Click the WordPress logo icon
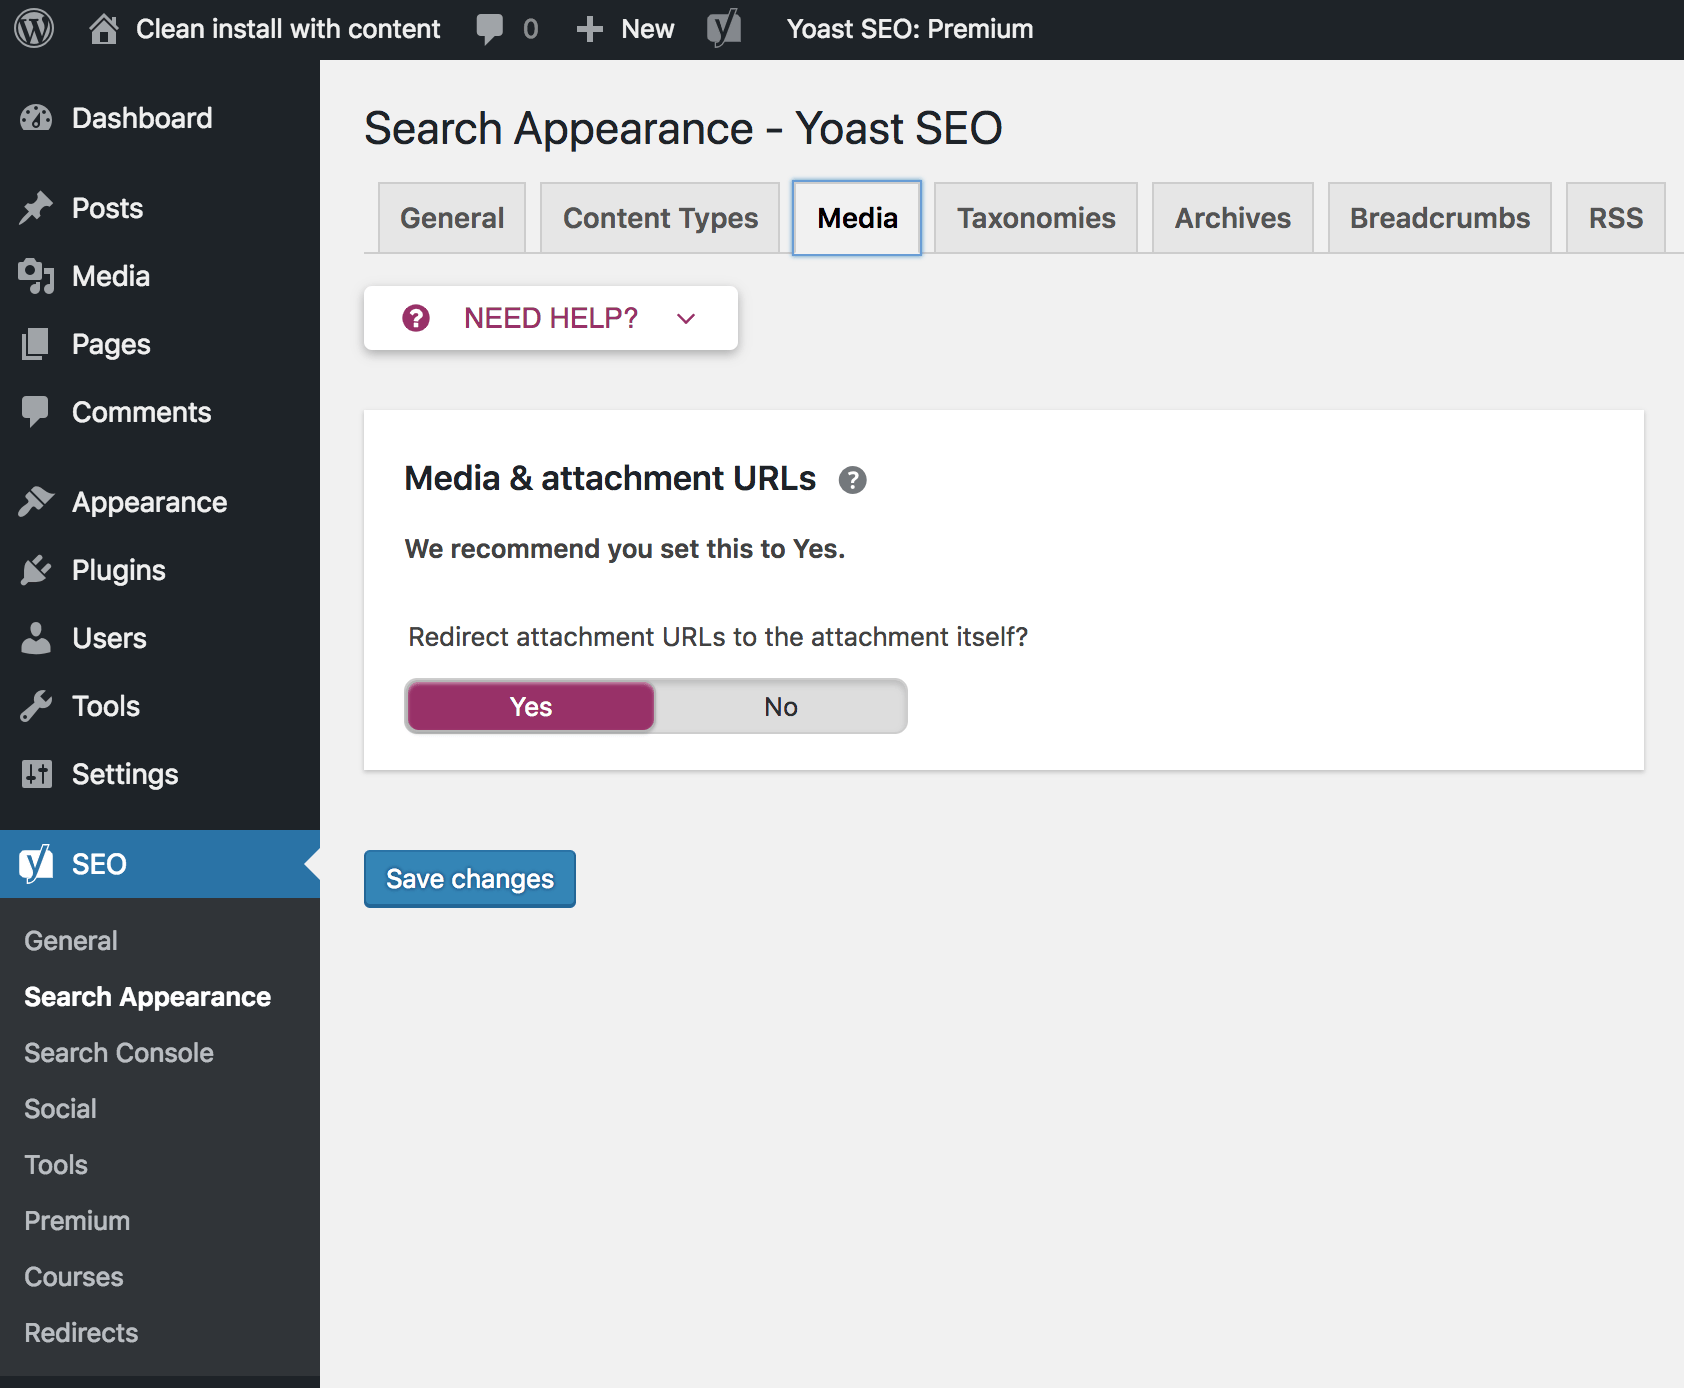1684x1388 pixels. click(x=34, y=29)
